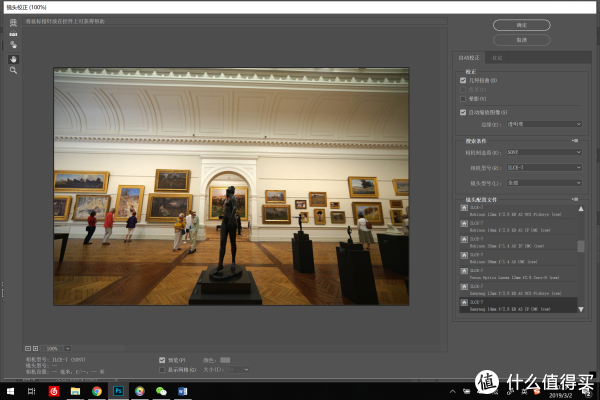Switch to the 自定 custom tab
The height and width of the screenshot is (400, 600).
pyautogui.click(x=497, y=58)
